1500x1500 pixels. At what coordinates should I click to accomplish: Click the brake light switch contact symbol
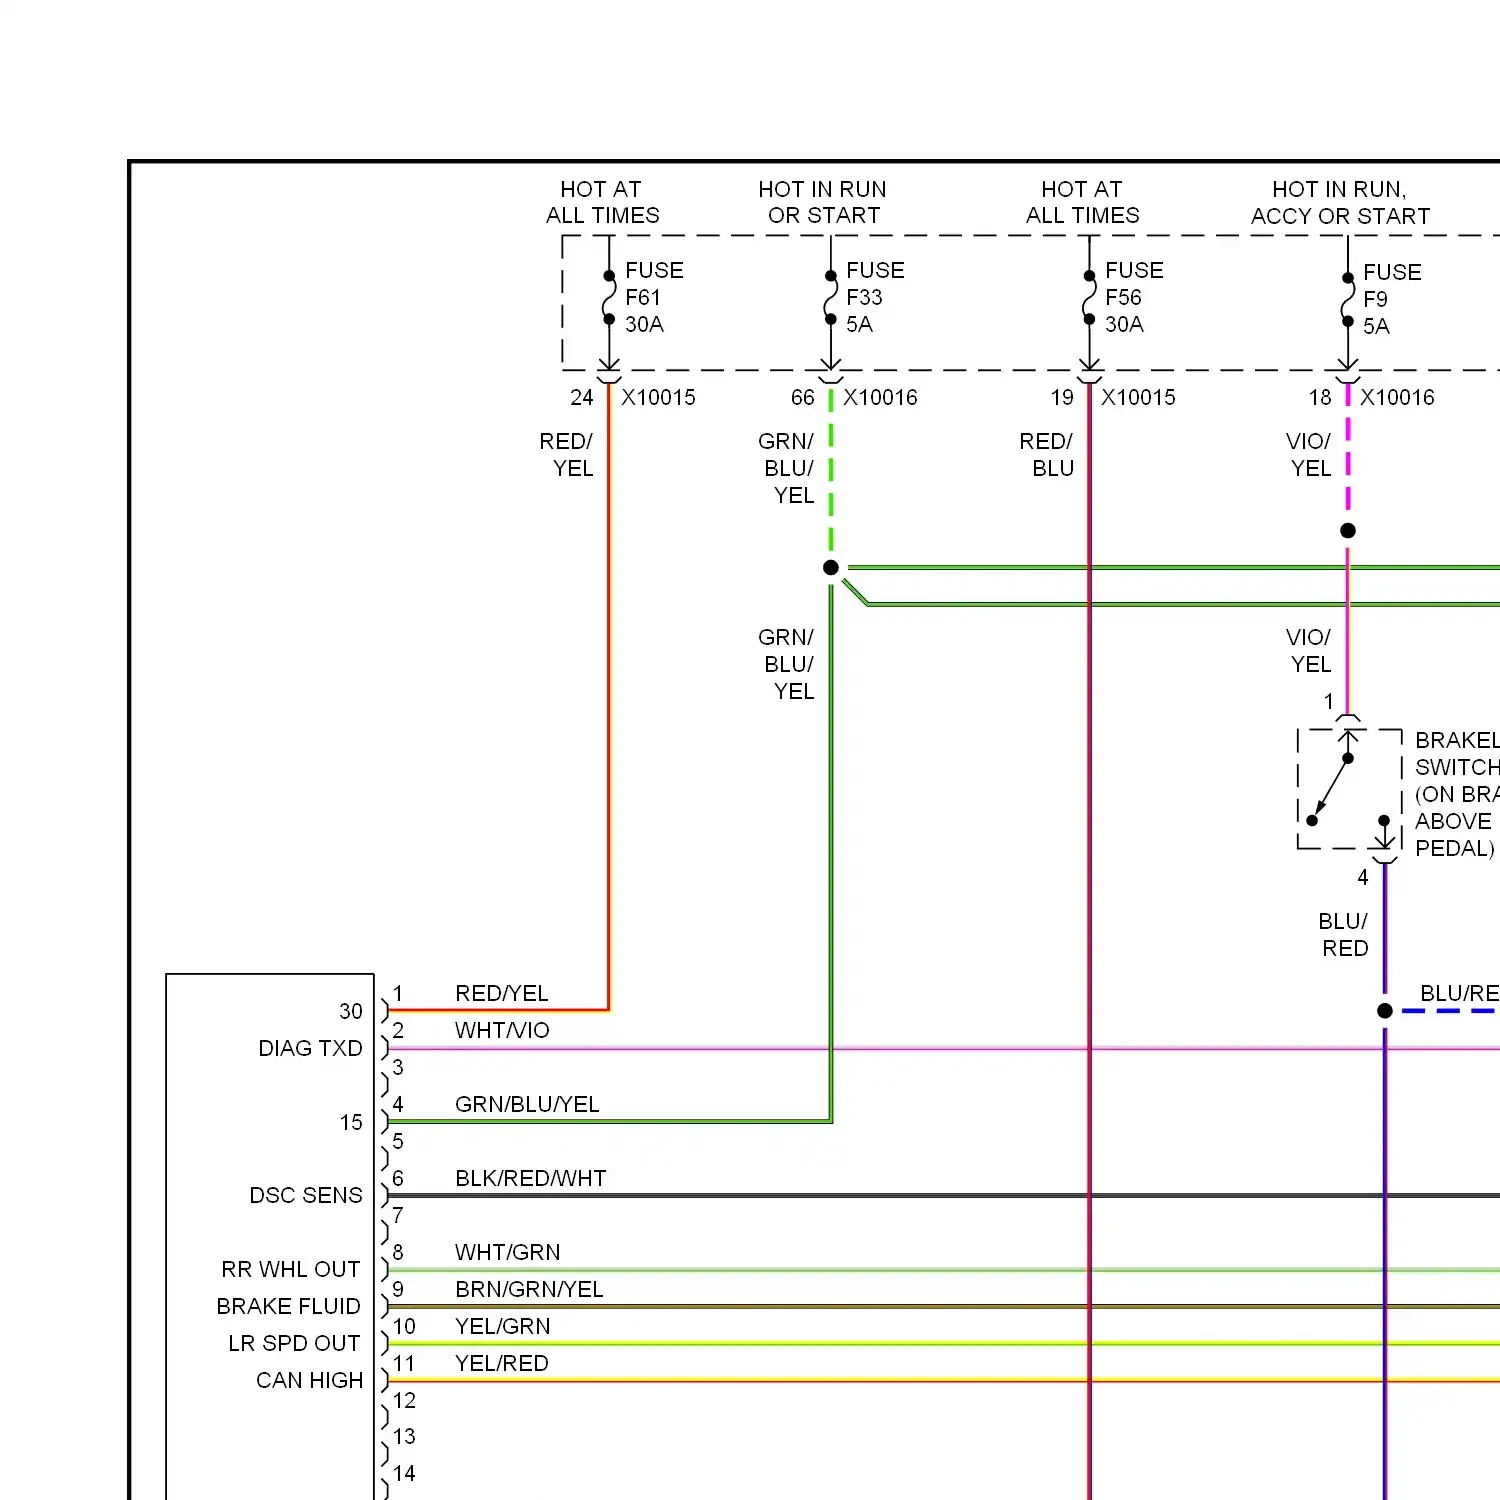[x=1349, y=789]
